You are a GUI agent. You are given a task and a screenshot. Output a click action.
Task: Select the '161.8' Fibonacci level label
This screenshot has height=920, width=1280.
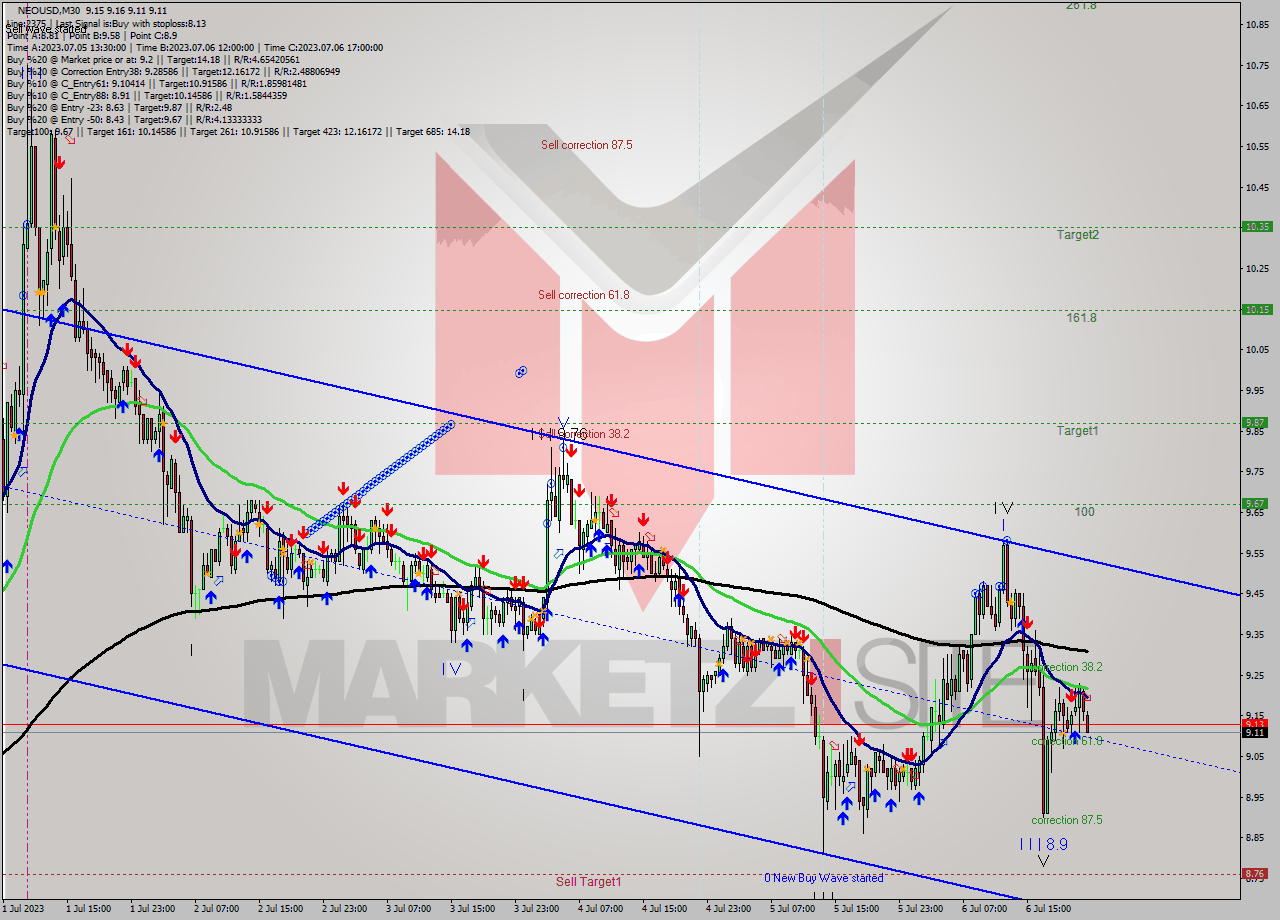1081,318
